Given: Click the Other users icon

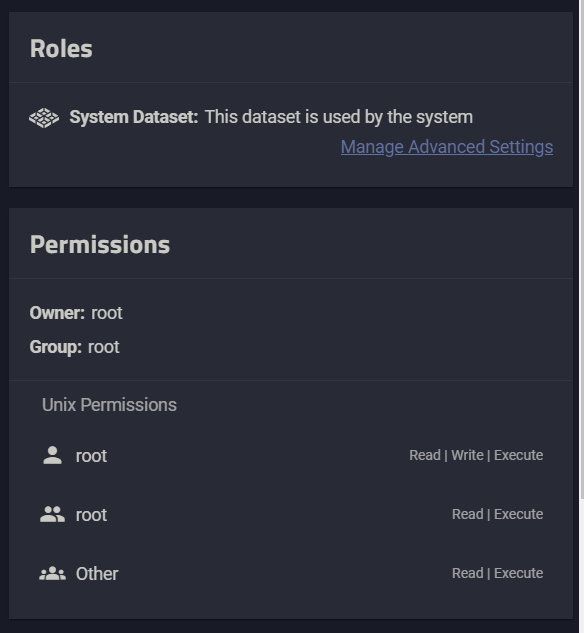Looking at the screenshot, I should pos(52,573).
